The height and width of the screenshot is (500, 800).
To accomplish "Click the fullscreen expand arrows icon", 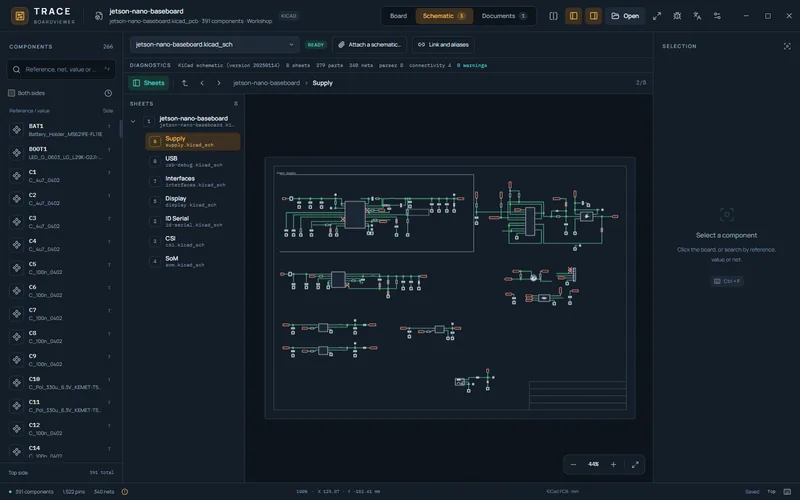I will click(x=657, y=16).
